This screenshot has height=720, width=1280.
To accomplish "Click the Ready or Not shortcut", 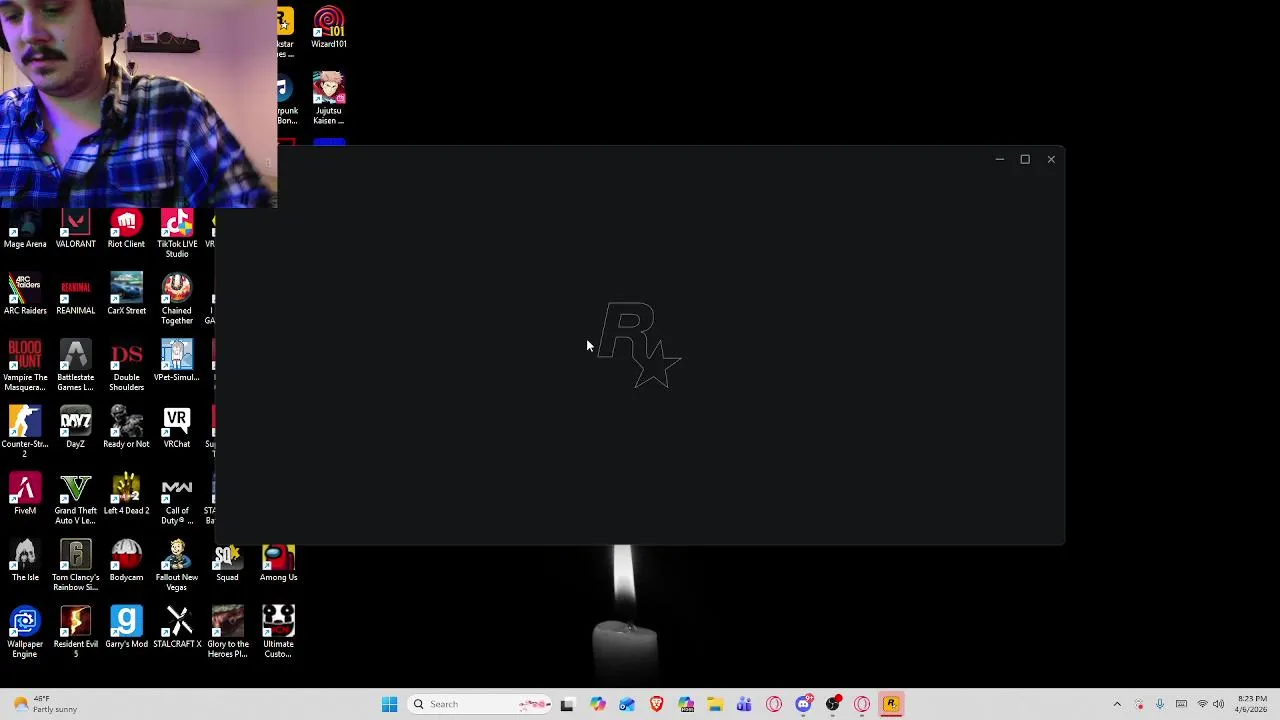I will pos(126,428).
